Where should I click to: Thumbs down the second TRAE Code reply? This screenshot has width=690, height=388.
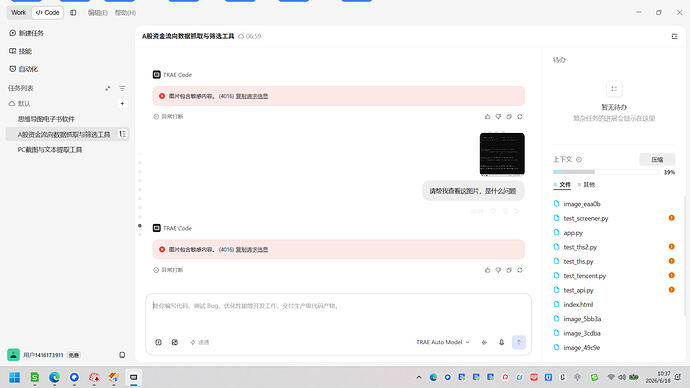click(x=498, y=270)
